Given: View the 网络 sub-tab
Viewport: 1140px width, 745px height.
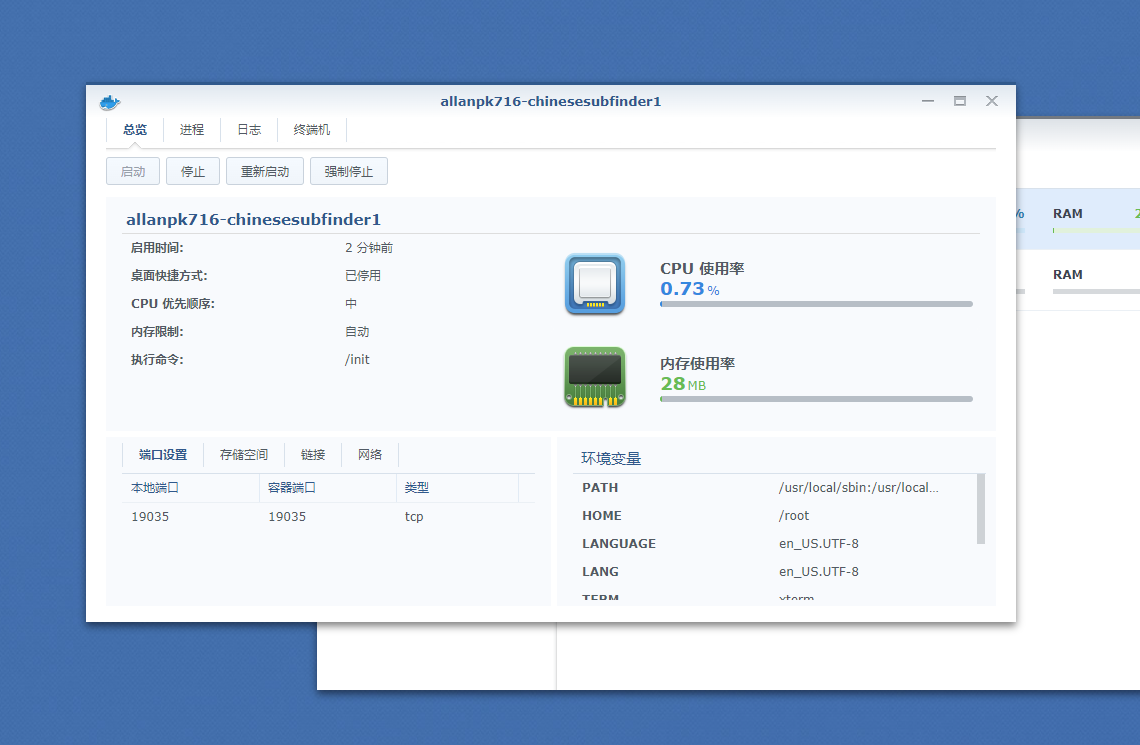Looking at the screenshot, I should point(369,454).
